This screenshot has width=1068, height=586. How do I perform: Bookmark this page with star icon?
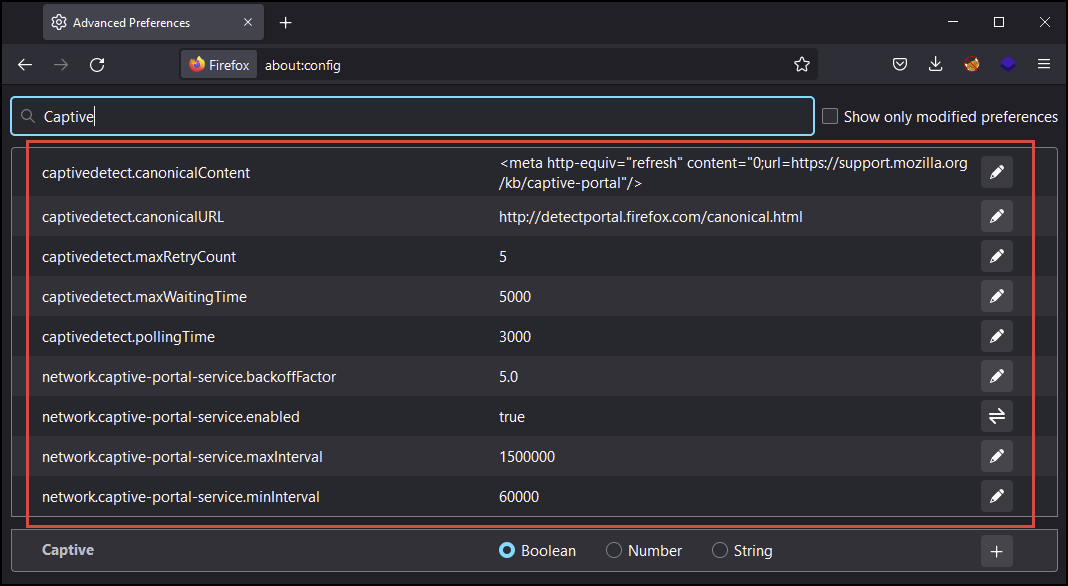[x=802, y=65]
